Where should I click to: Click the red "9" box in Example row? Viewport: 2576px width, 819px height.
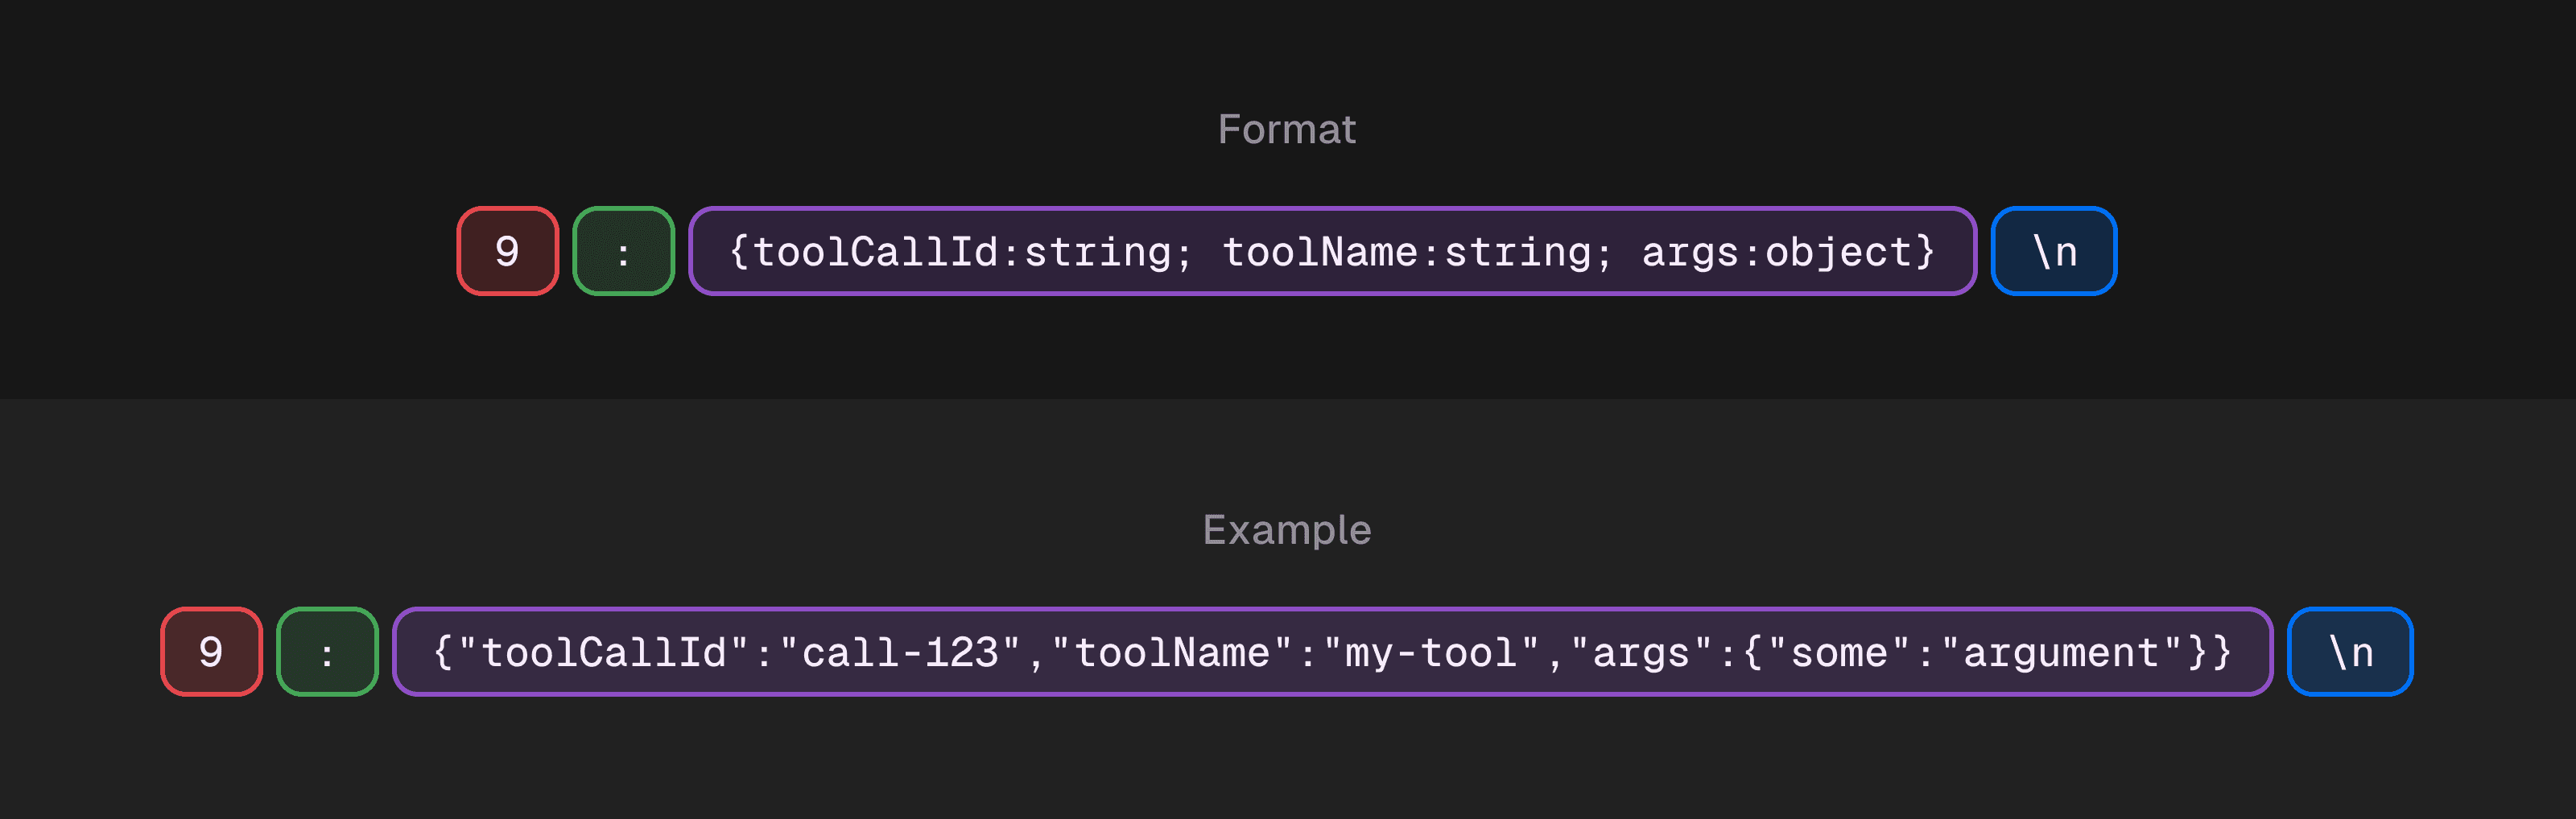(211, 652)
